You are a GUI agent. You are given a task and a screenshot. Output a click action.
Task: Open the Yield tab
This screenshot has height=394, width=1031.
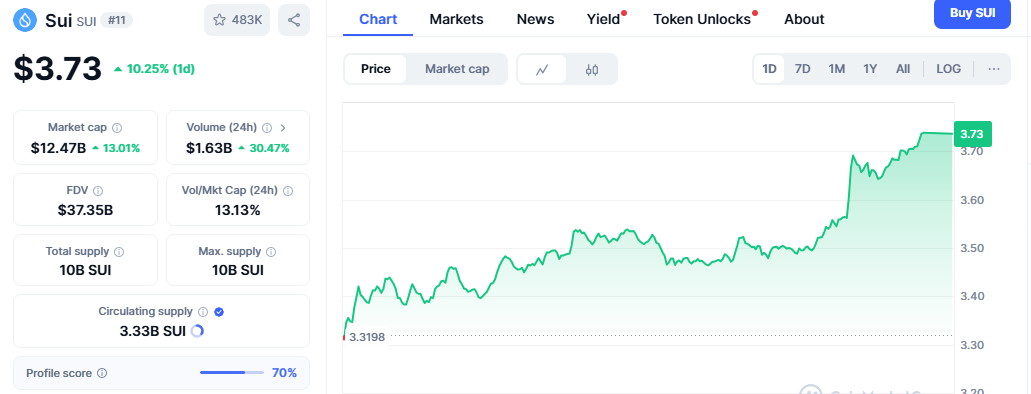(x=604, y=19)
